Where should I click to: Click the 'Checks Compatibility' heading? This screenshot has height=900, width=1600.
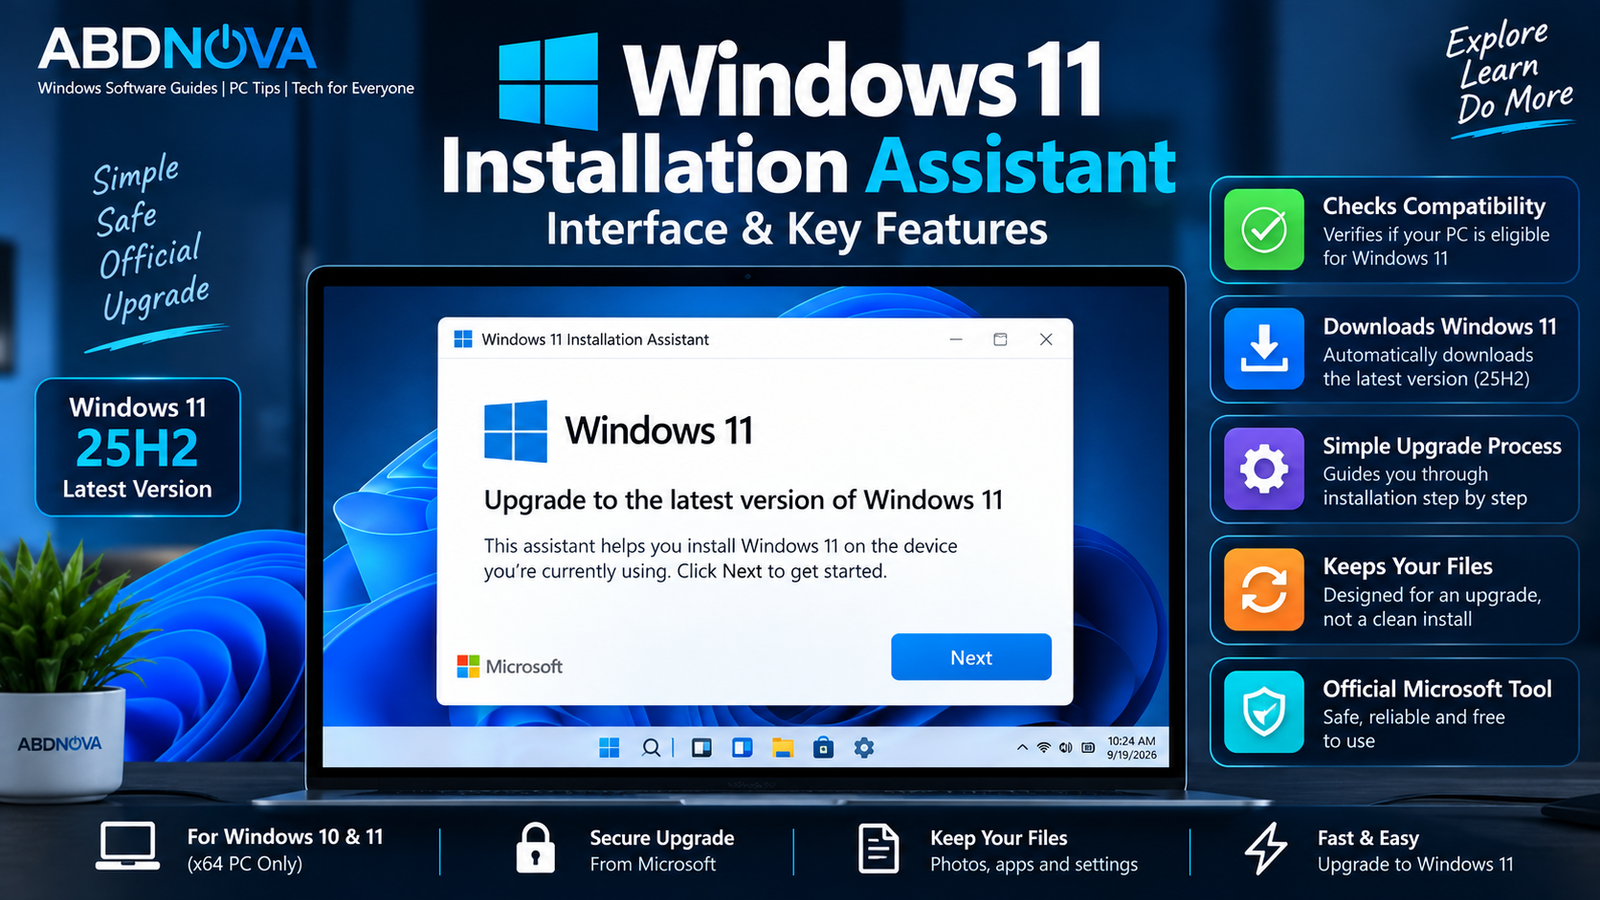click(x=1434, y=206)
